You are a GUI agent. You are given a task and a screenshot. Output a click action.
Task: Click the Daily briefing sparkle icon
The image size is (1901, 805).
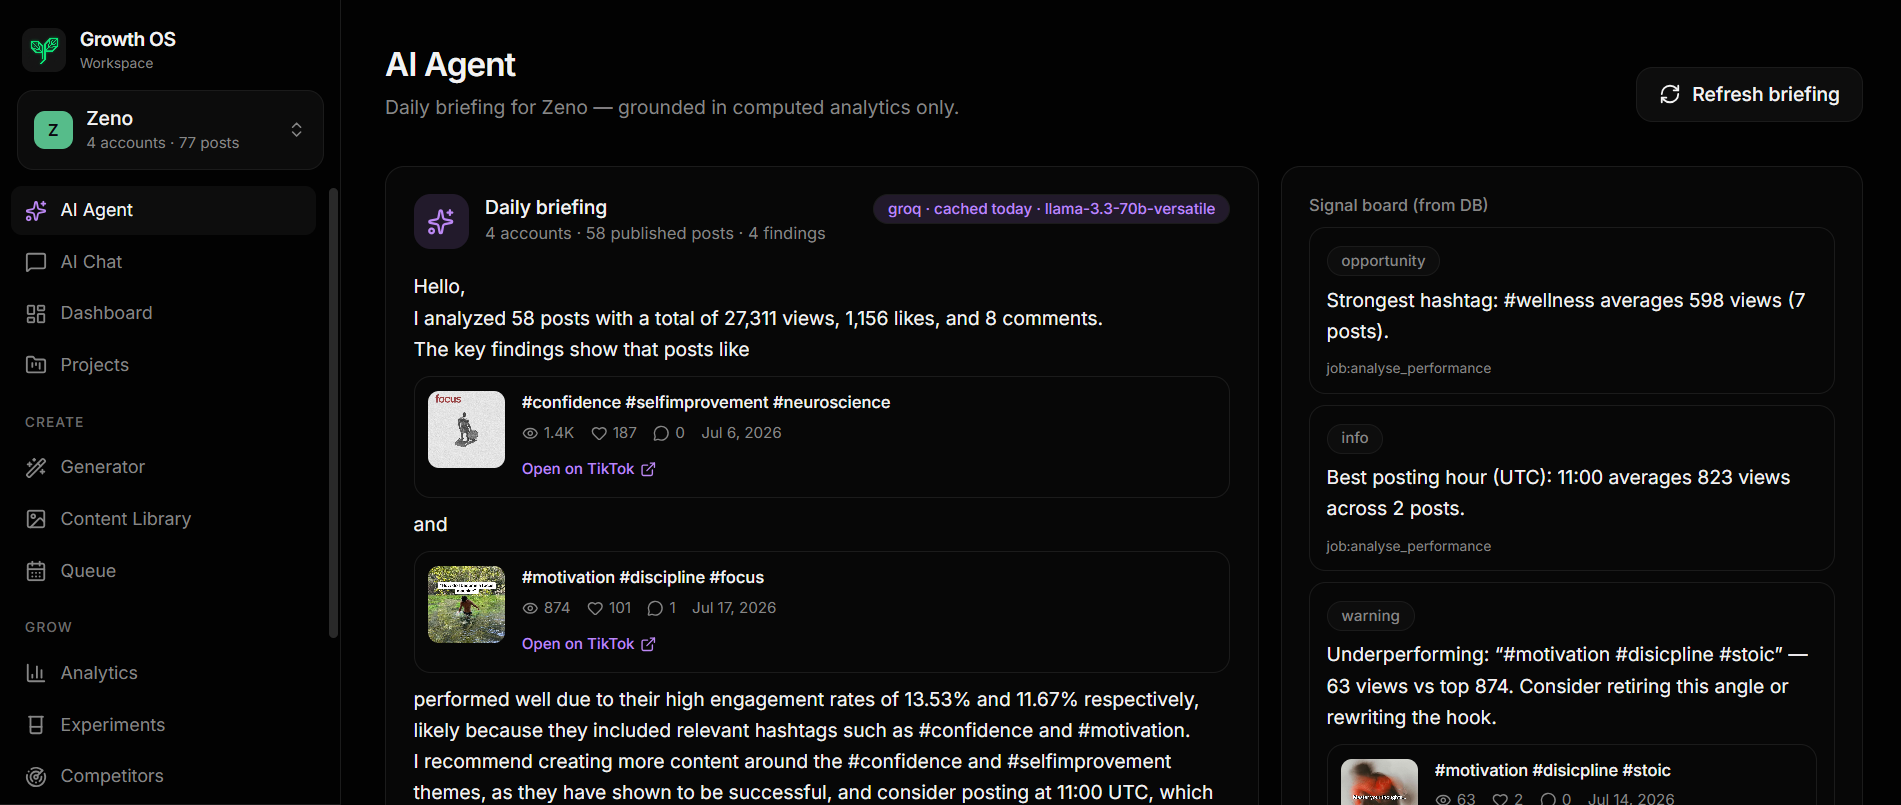tap(441, 221)
